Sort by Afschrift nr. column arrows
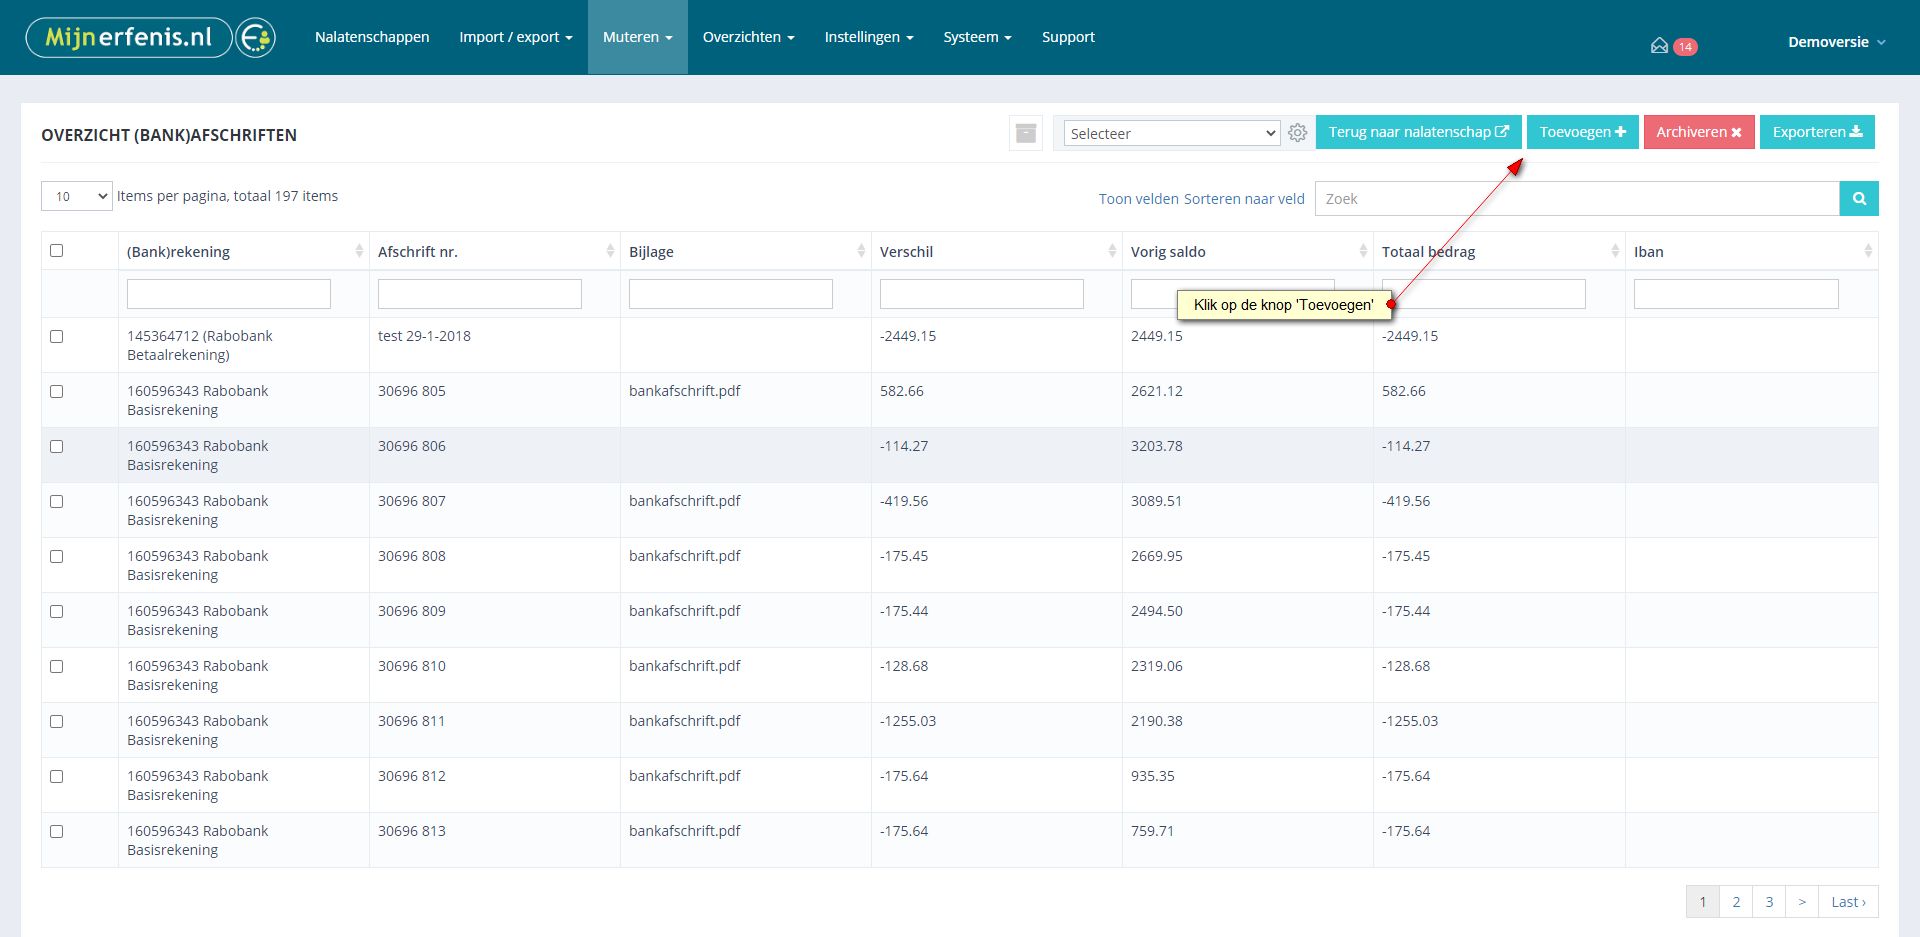Image resolution: width=1920 pixels, height=937 pixels. click(x=610, y=252)
